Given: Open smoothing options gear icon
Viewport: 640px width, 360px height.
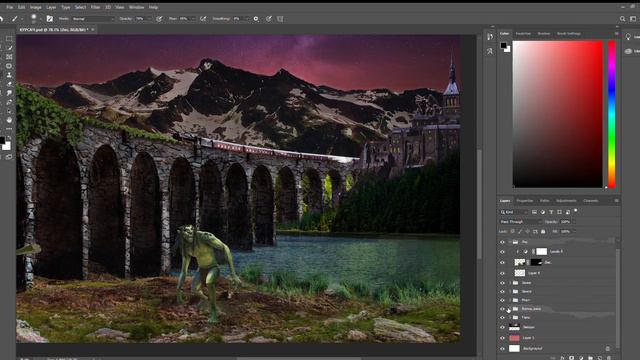Looking at the screenshot, I should (256, 19).
